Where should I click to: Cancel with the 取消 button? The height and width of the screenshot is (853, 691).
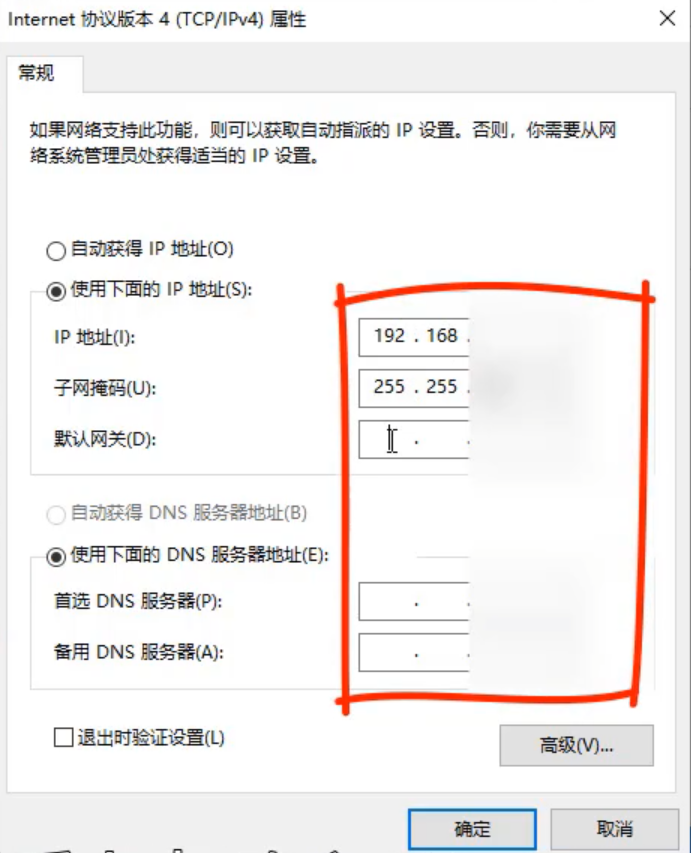[x=614, y=829]
